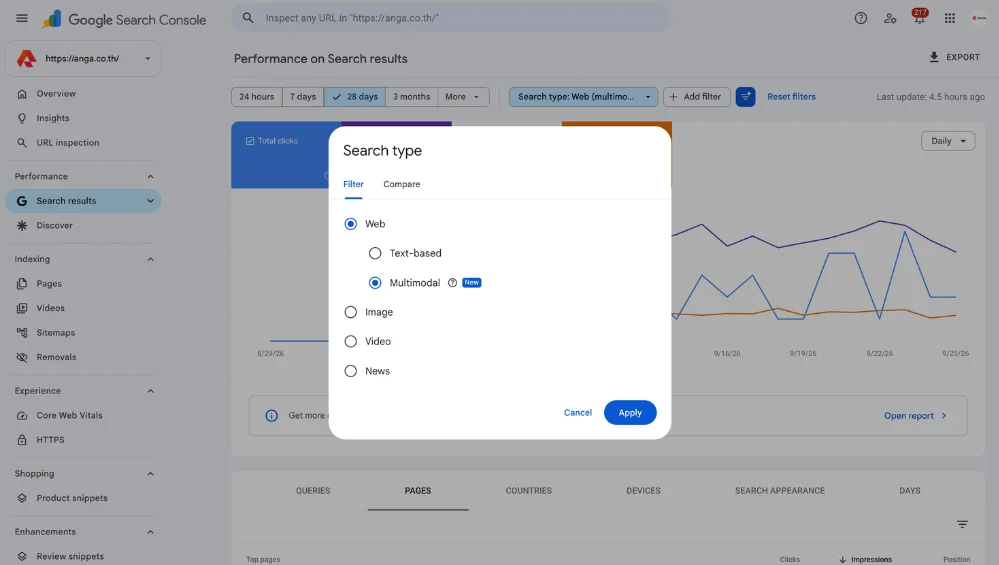Click the Open report link
This screenshot has height=565, width=999.
(915, 416)
